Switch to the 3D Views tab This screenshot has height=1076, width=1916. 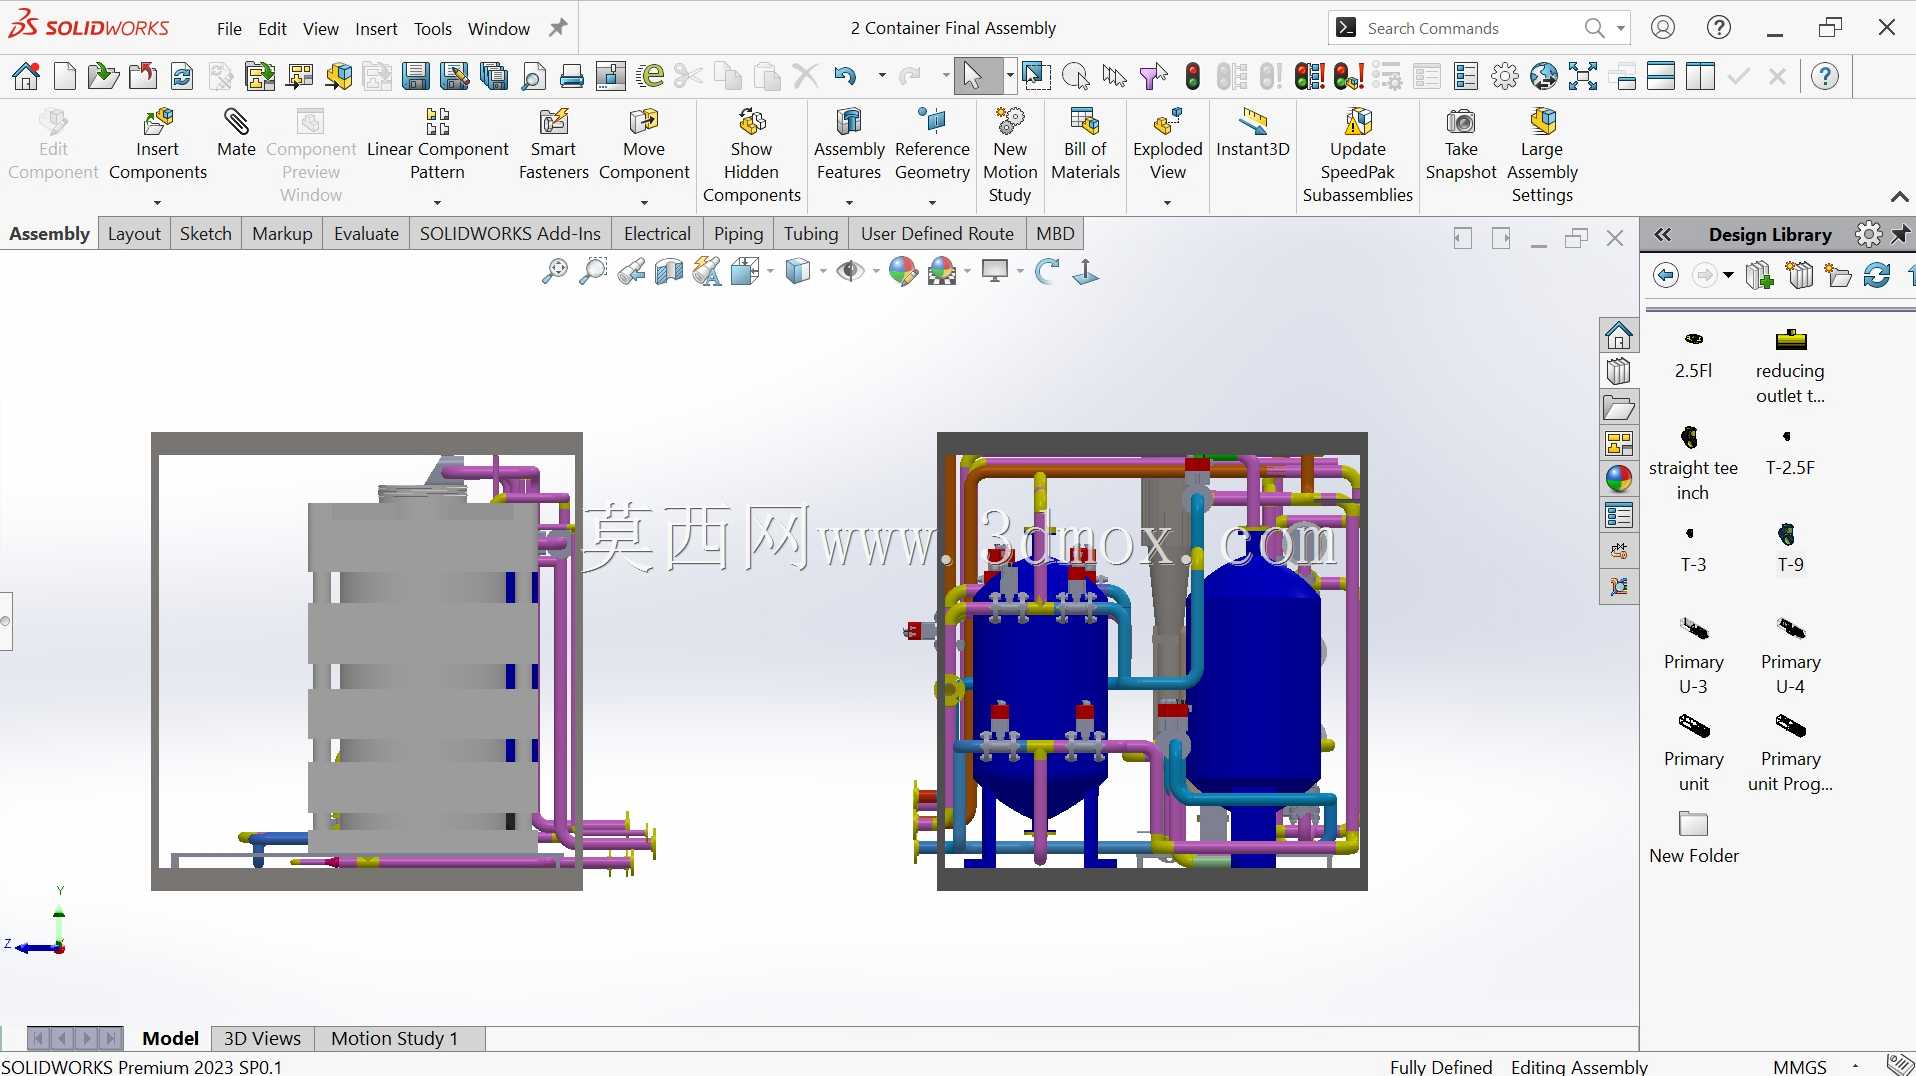pos(262,1039)
